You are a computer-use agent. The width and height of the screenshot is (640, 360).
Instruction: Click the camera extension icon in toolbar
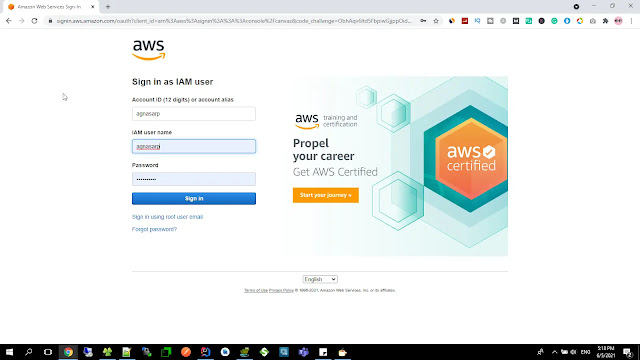pyautogui.click(x=593, y=21)
